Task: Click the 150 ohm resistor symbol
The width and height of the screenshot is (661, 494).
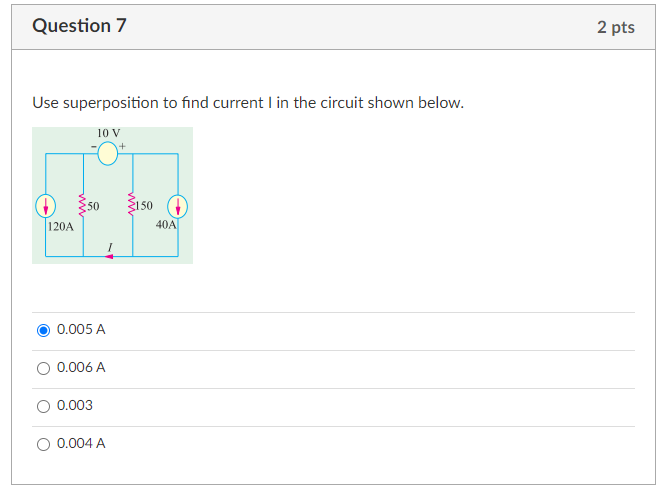Action: tap(132, 204)
